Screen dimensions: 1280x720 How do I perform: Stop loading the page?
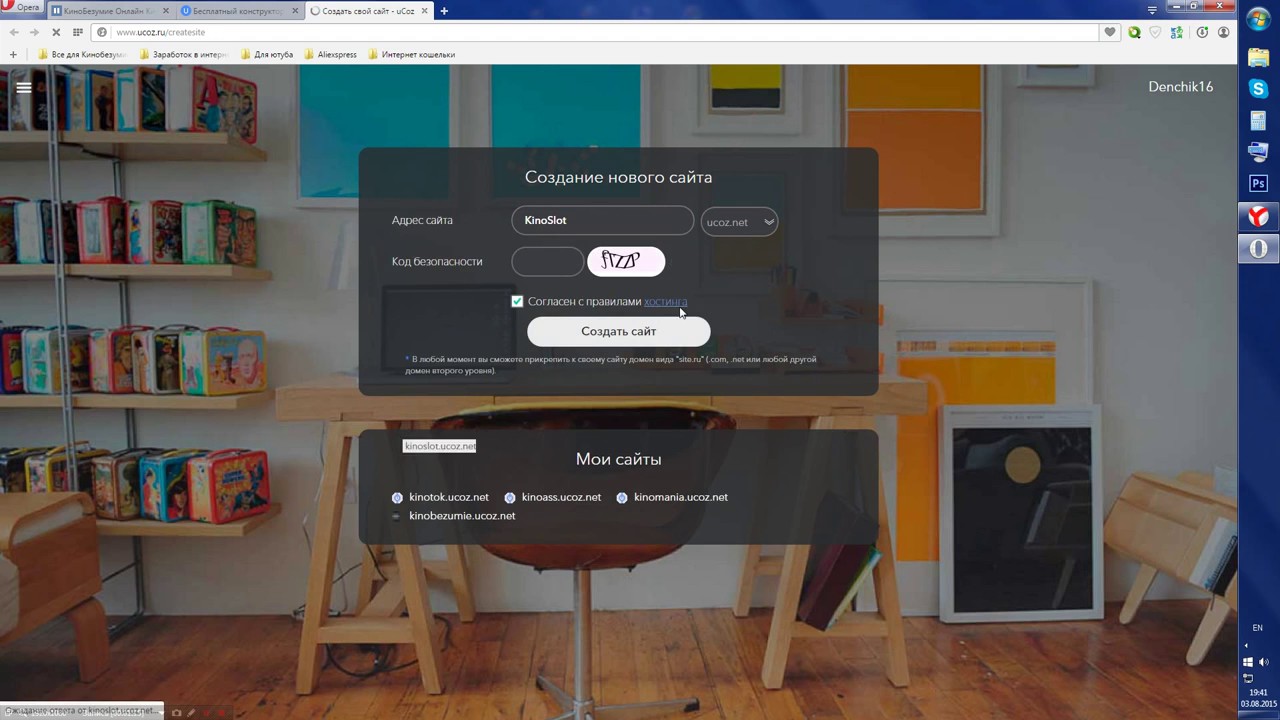[56, 32]
